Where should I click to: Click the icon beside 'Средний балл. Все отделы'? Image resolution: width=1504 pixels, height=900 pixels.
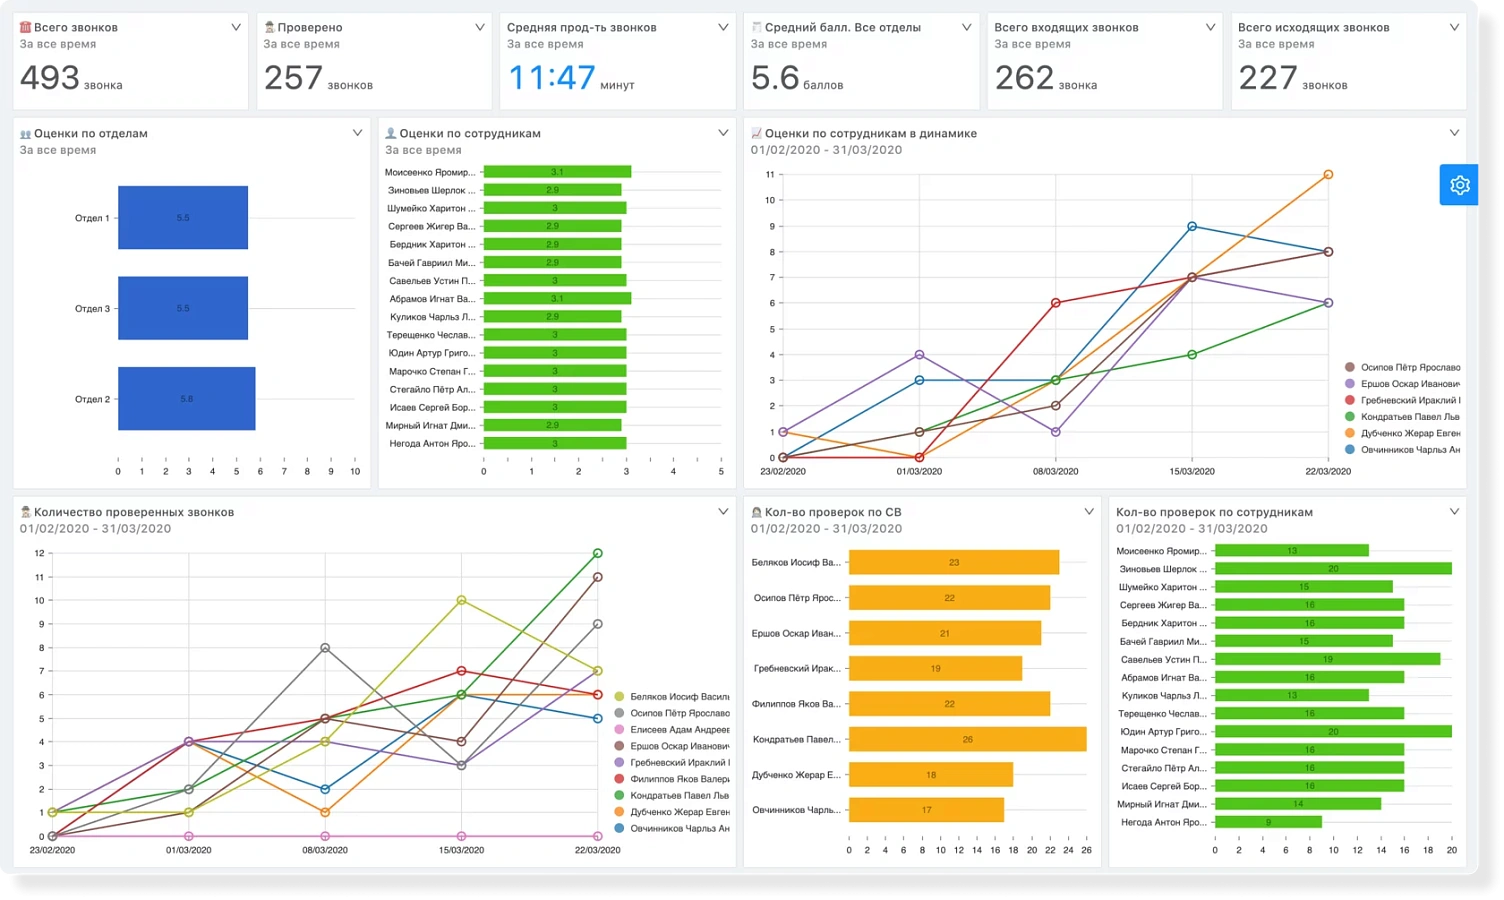(756, 27)
